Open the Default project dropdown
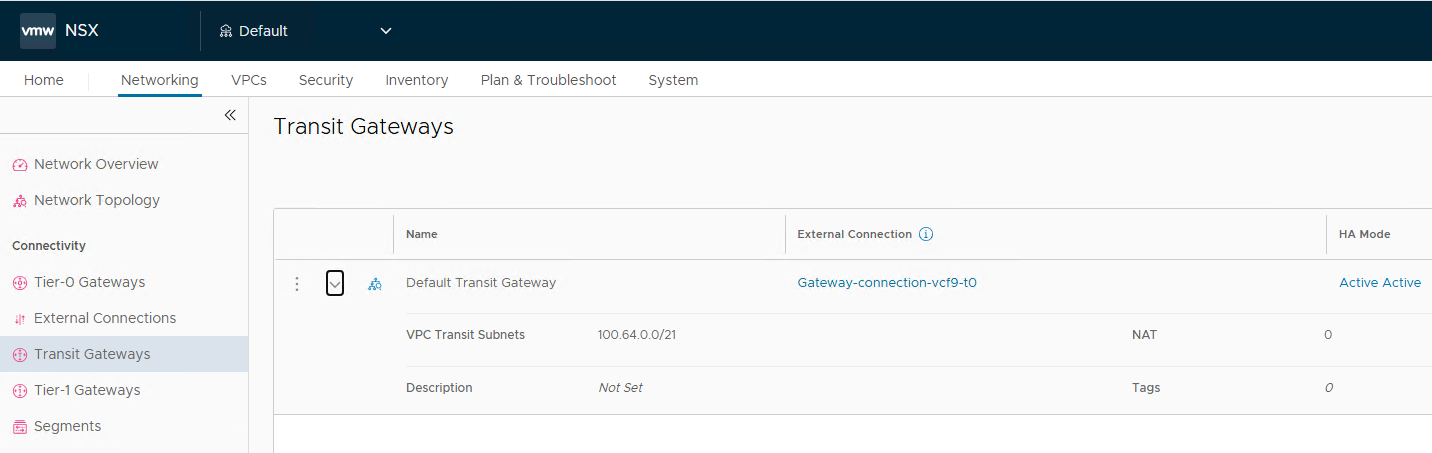Screen dimensions: 1432x453 click(x=305, y=31)
